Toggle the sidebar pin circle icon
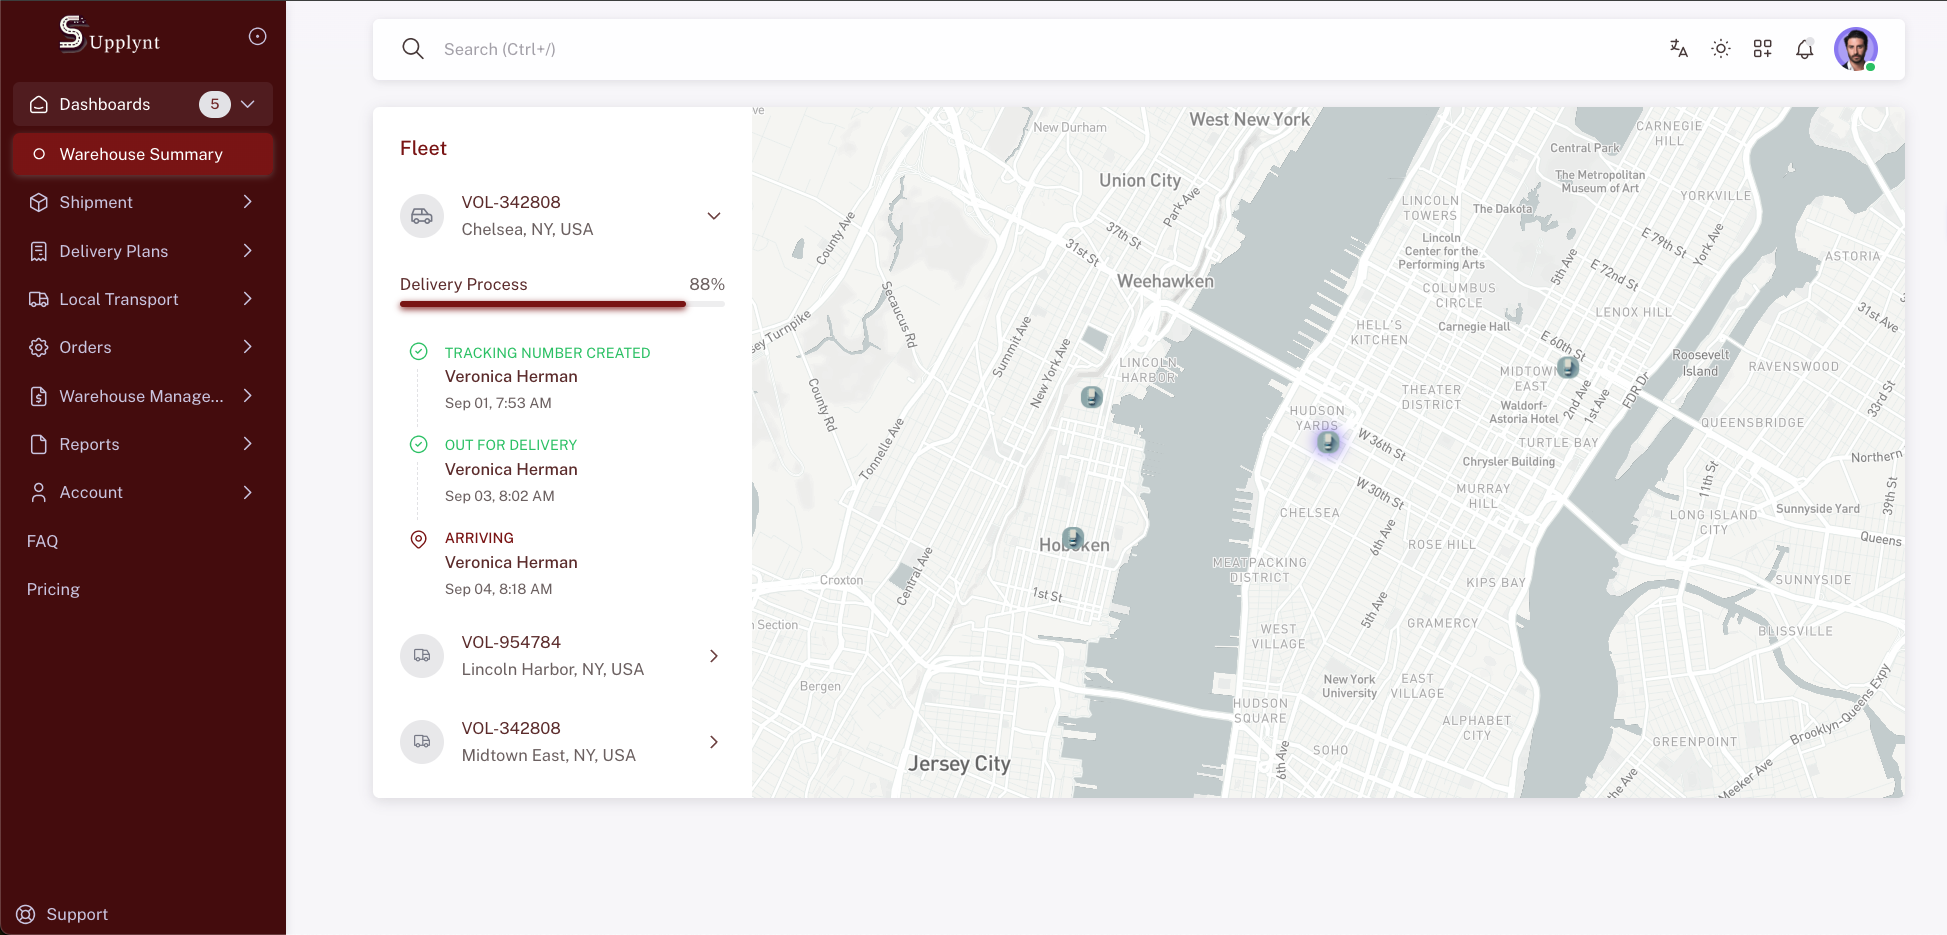Viewport: 1947px width, 935px height. pos(257,36)
